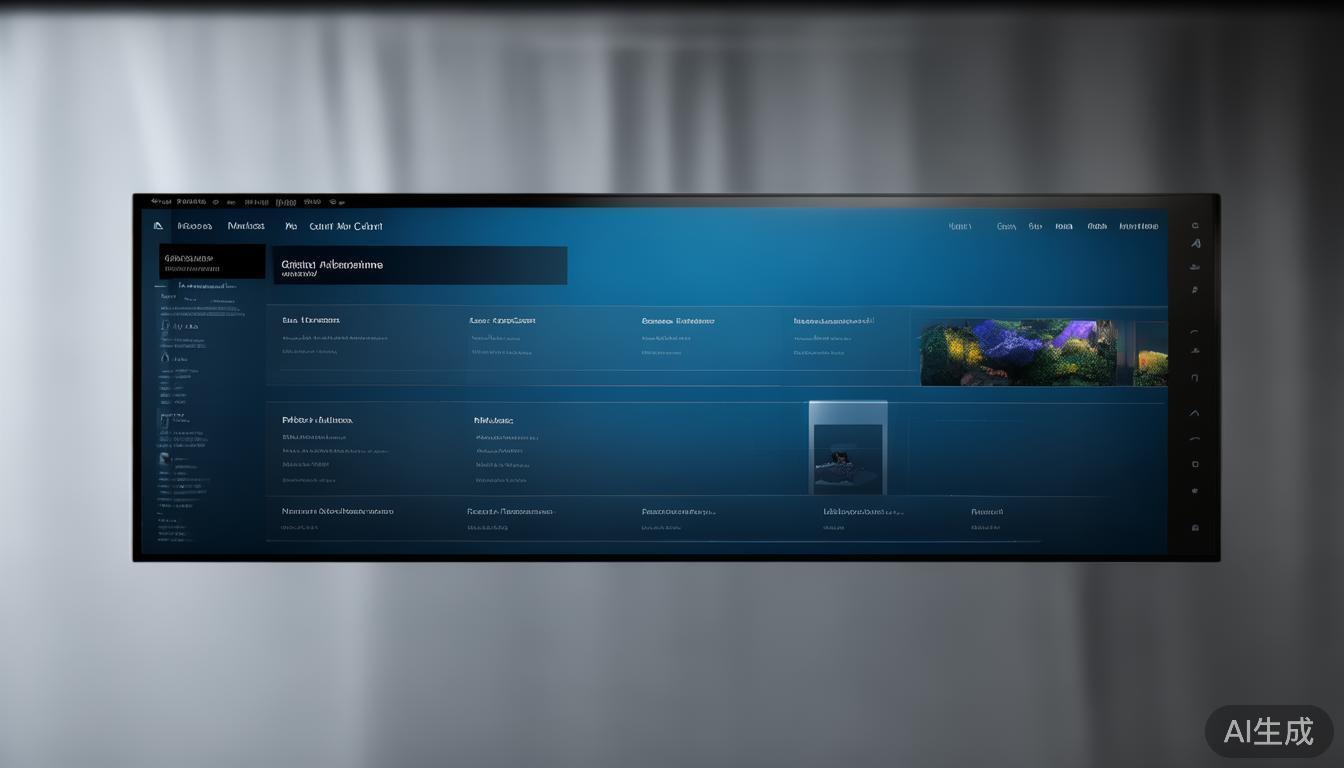Click the topmost small square icon on right strip
The image size is (1344, 768).
coord(1195,226)
